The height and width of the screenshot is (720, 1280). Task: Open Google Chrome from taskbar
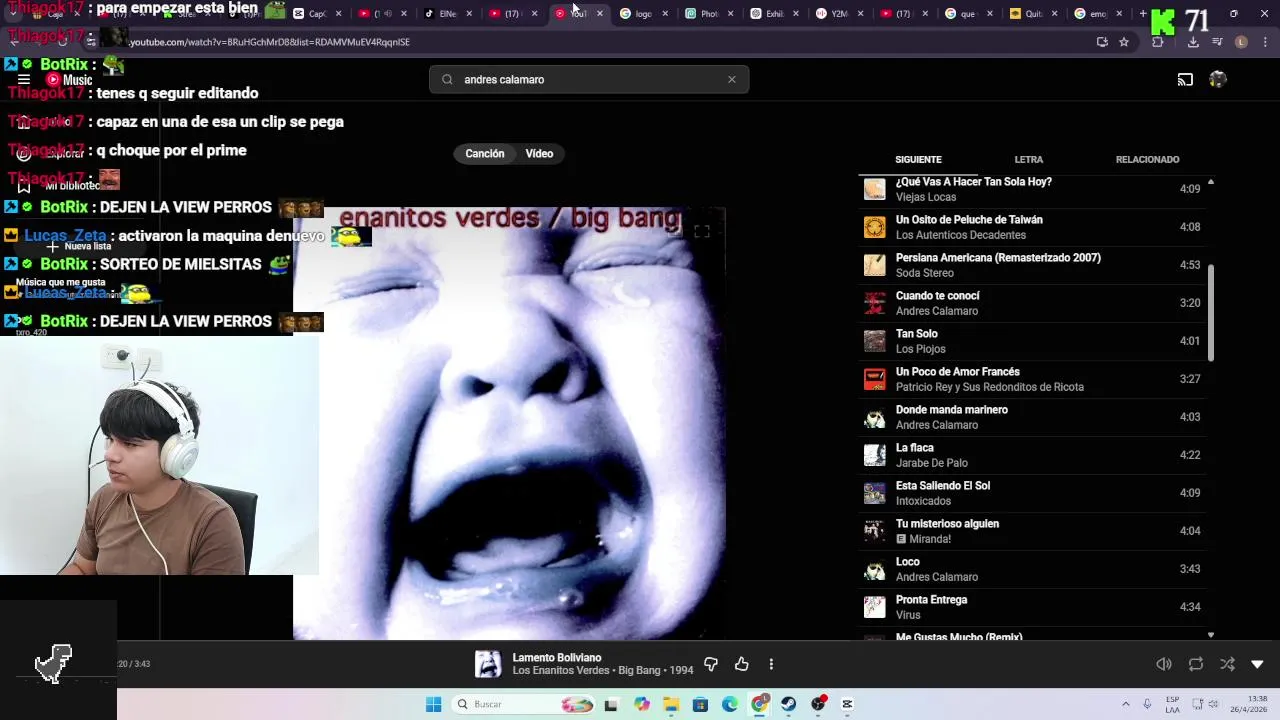[x=759, y=704]
